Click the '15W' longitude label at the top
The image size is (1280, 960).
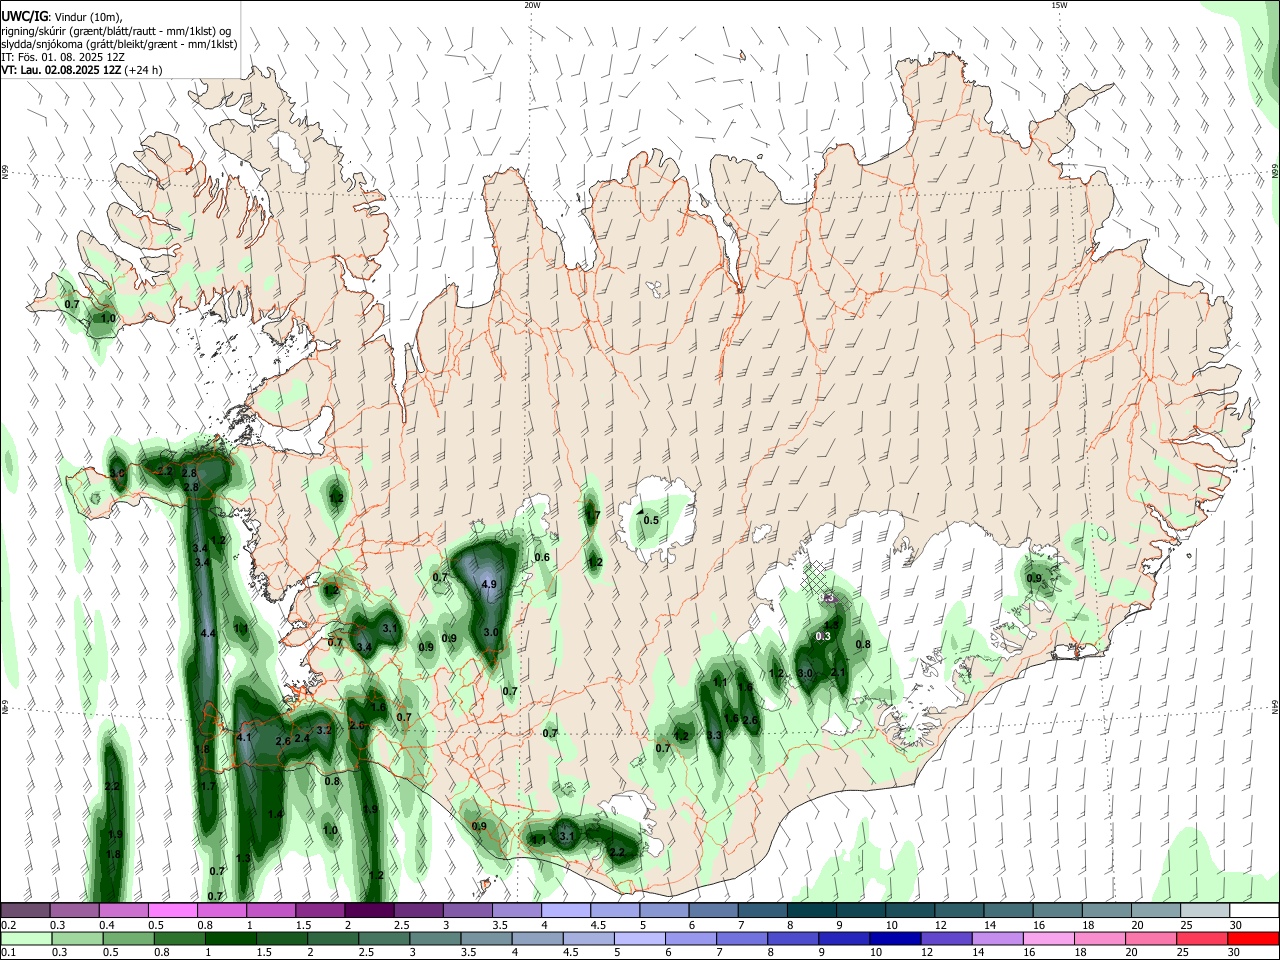click(1058, 5)
